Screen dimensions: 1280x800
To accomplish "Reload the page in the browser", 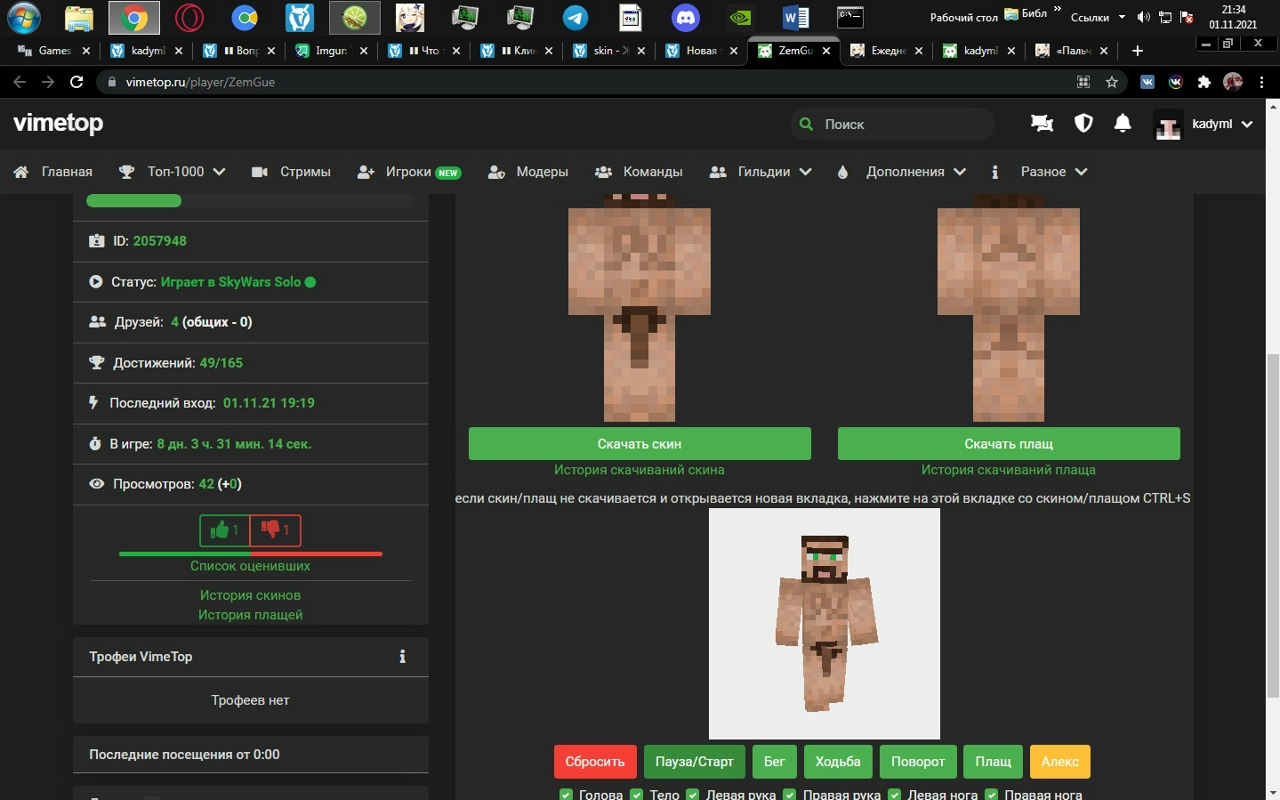I will pyautogui.click(x=76, y=82).
